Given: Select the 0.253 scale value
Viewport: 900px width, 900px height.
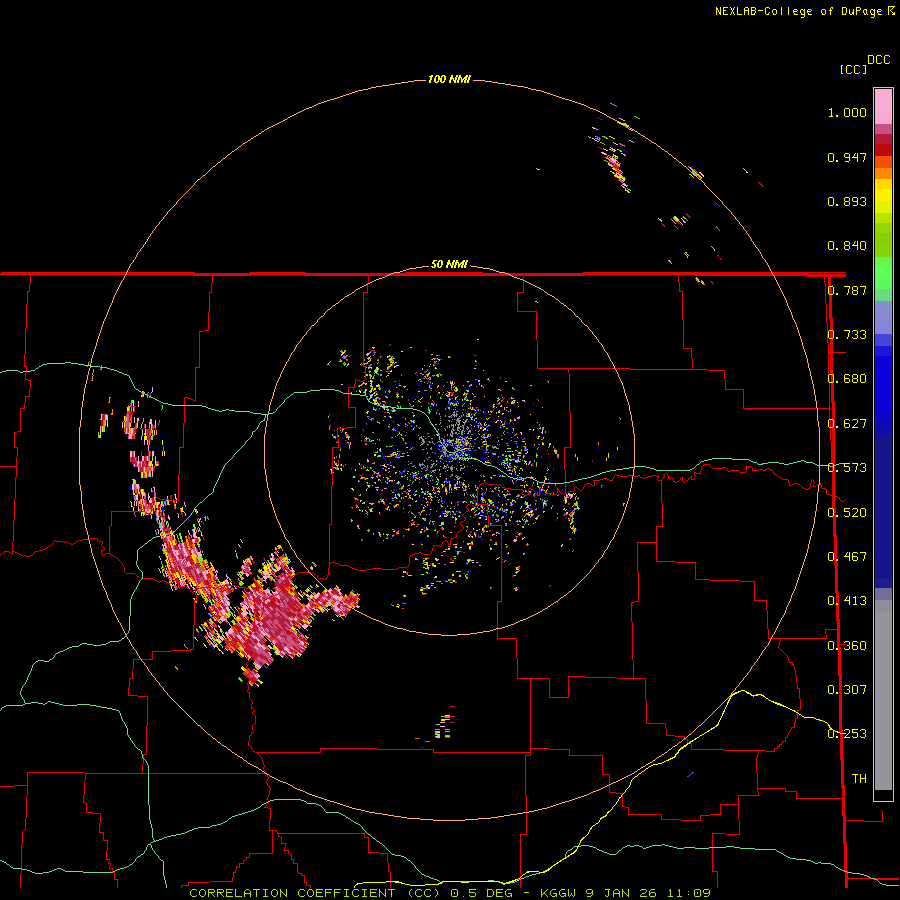Looking at the screenshot, I should (847, 734).
